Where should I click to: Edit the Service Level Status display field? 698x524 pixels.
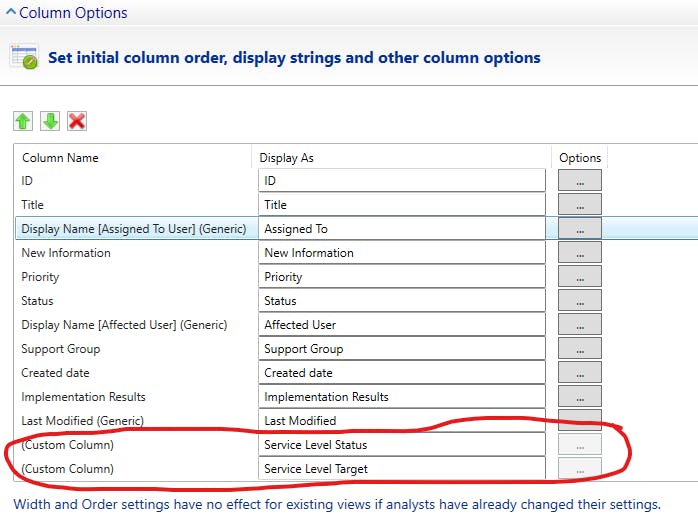(x=401, y=444)
